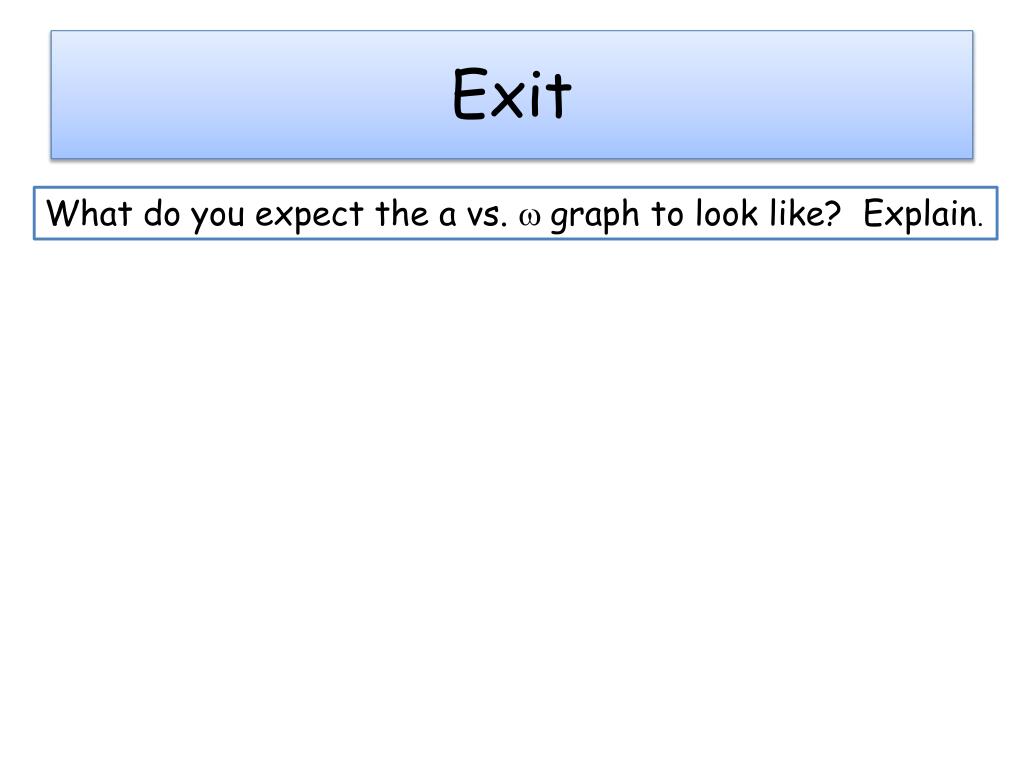1024x768 pixels.
Task: Click the letter "E" in the Exit title
Action: click(x=469, y=95)
